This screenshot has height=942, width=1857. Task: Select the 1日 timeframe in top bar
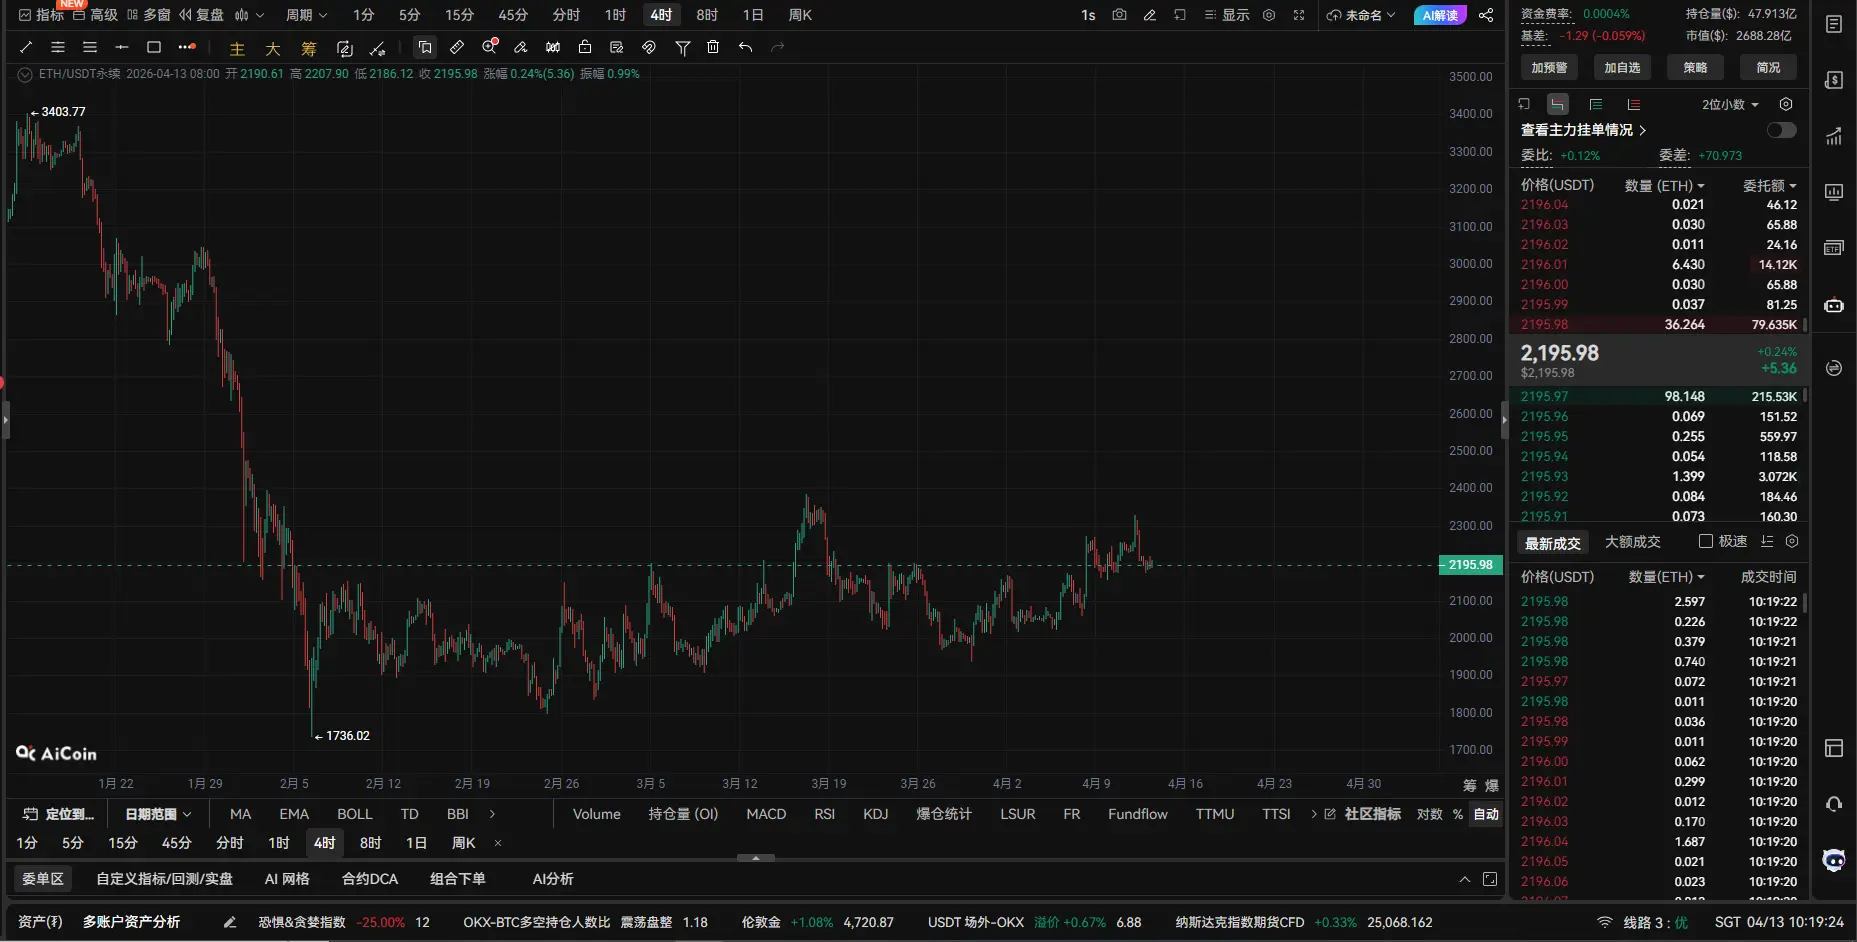coord(753,15)
